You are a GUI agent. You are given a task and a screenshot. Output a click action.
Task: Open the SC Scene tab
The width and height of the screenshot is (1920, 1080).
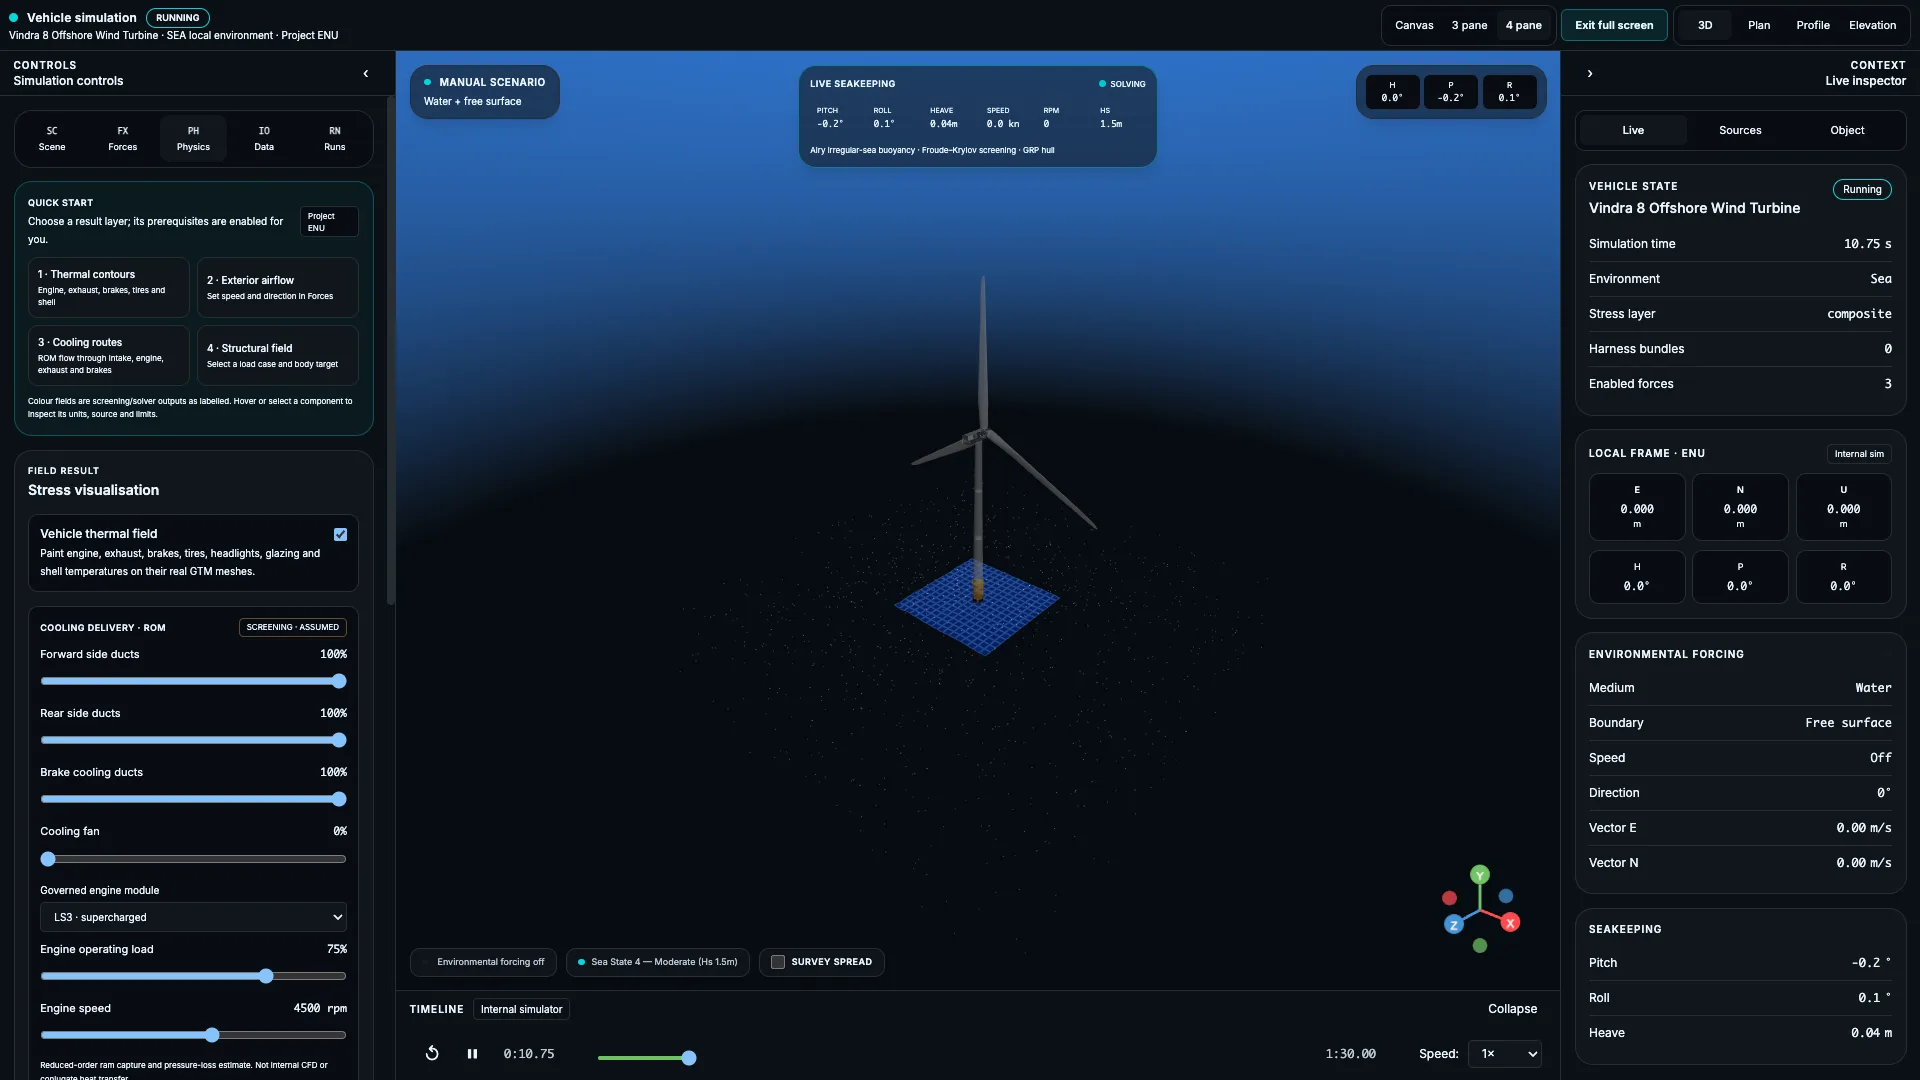(x=52, y=138)
